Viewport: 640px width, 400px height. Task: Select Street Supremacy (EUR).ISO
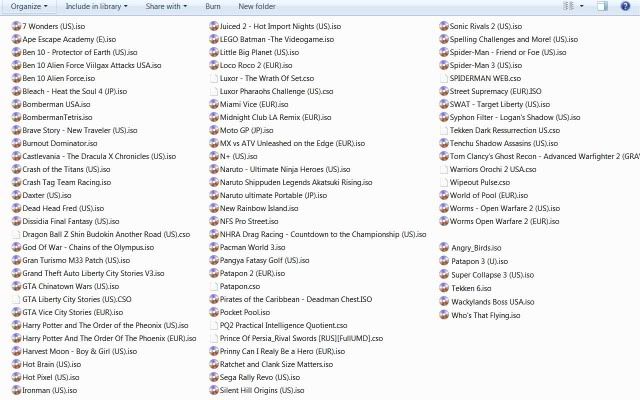pos(496,91)
